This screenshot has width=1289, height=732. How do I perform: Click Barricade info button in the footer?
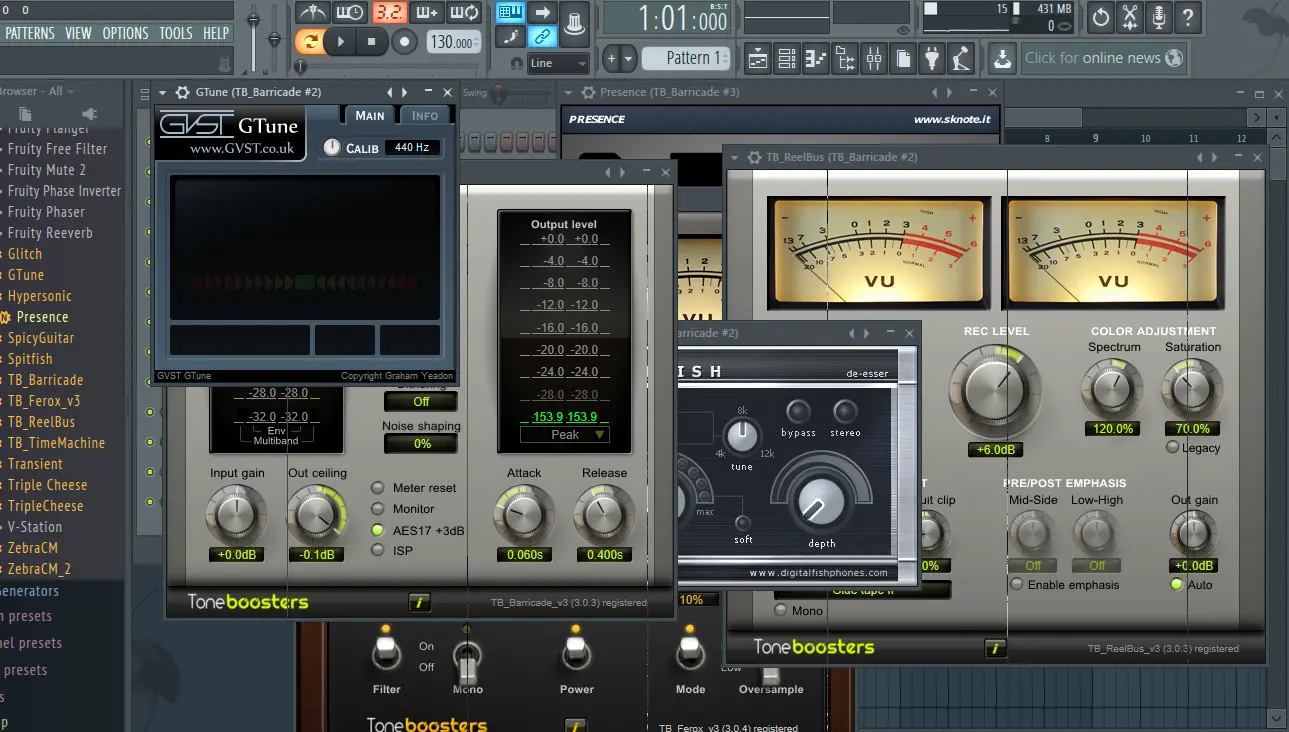click(x=420, y=602)
